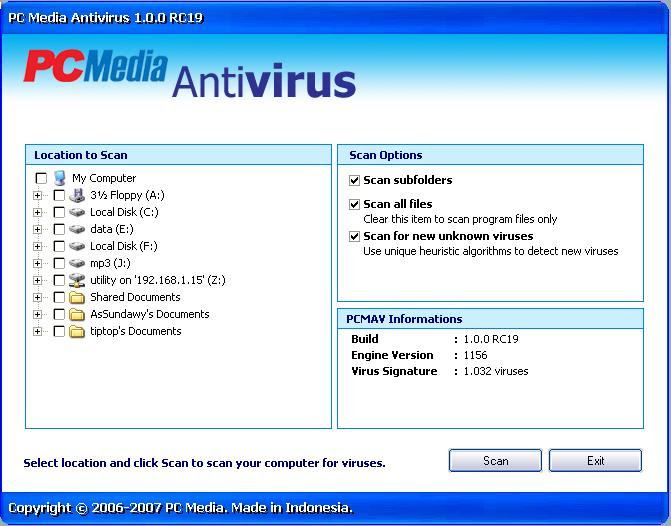The width and height of the screenshot is (671, 526).
Task: Click the tiptop's Documents folder icon
Action: point(77,331)
